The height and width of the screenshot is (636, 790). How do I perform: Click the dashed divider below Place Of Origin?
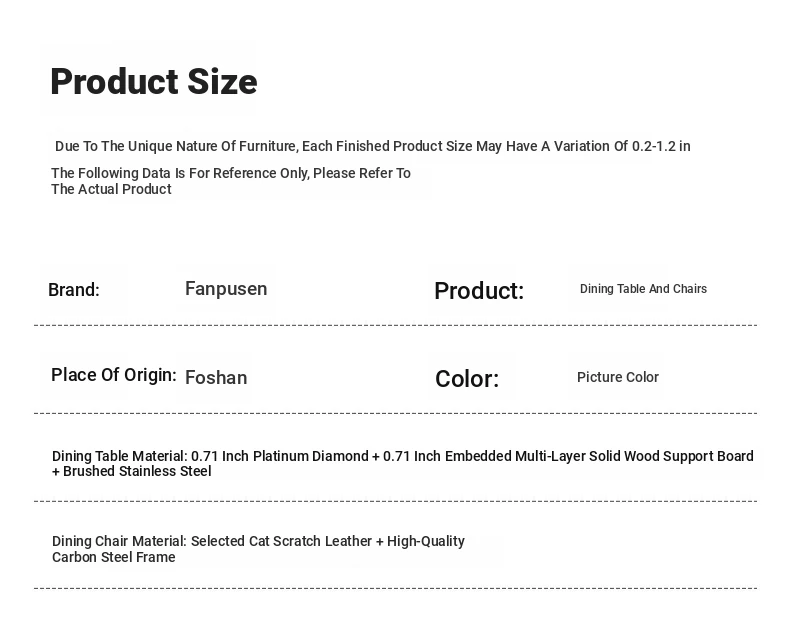click(x=395, y=413)
